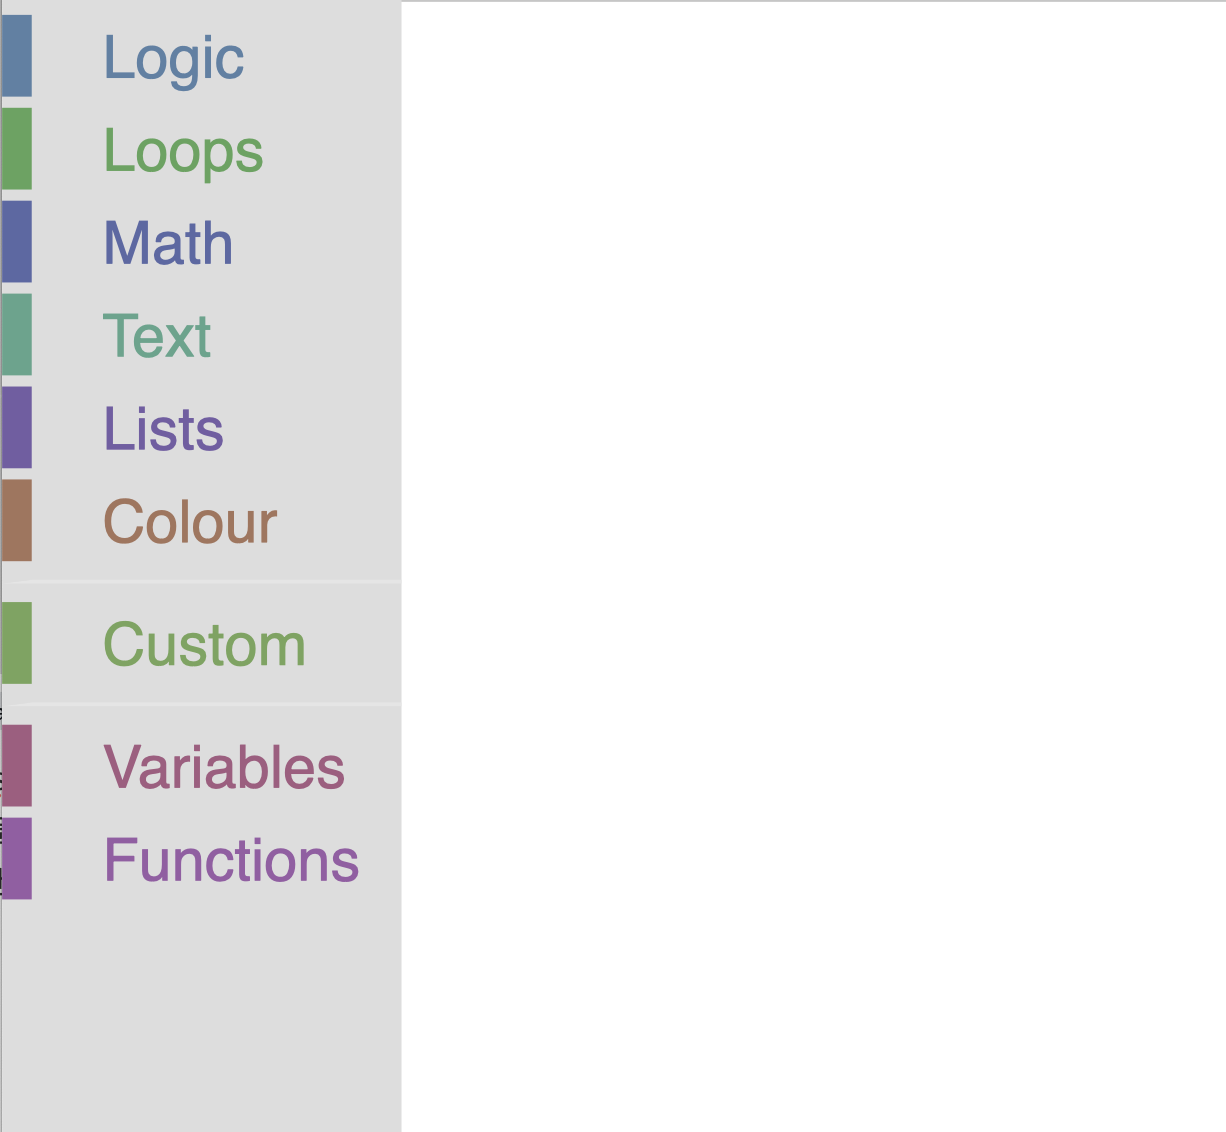Click the purple colour bar beside Lists
Image resolution: width=1226 pixels, height=1132 pixels.
(x=17, y=428)
